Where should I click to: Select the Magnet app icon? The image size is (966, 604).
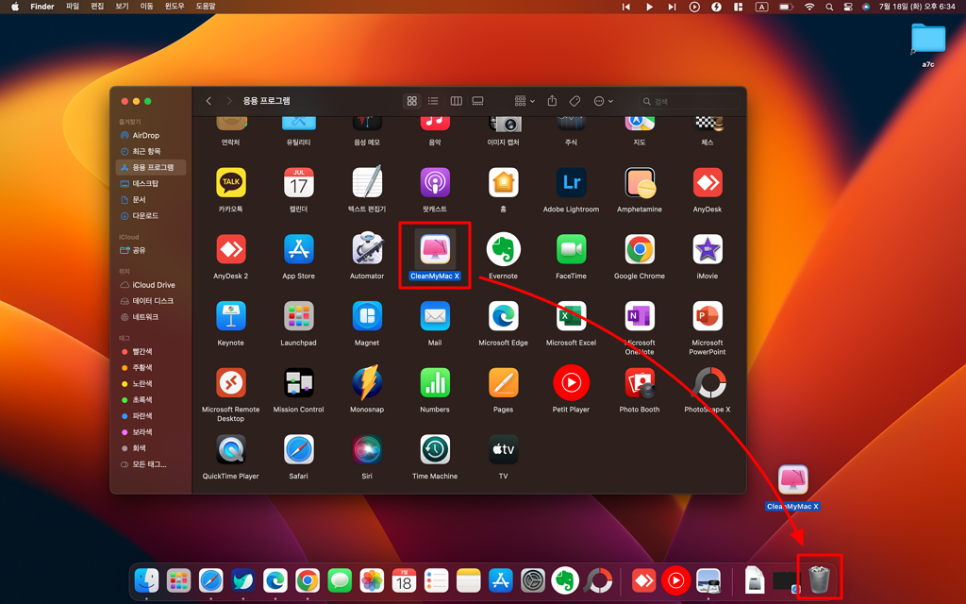pos(367,316)
